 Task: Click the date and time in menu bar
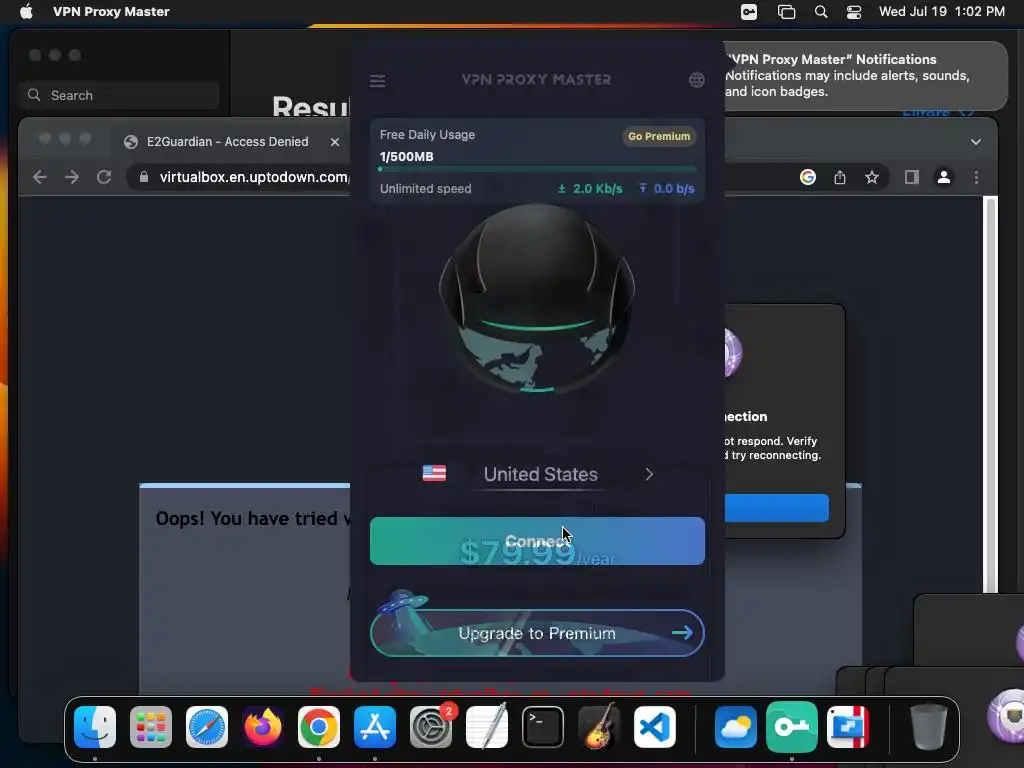coord(942,12)
